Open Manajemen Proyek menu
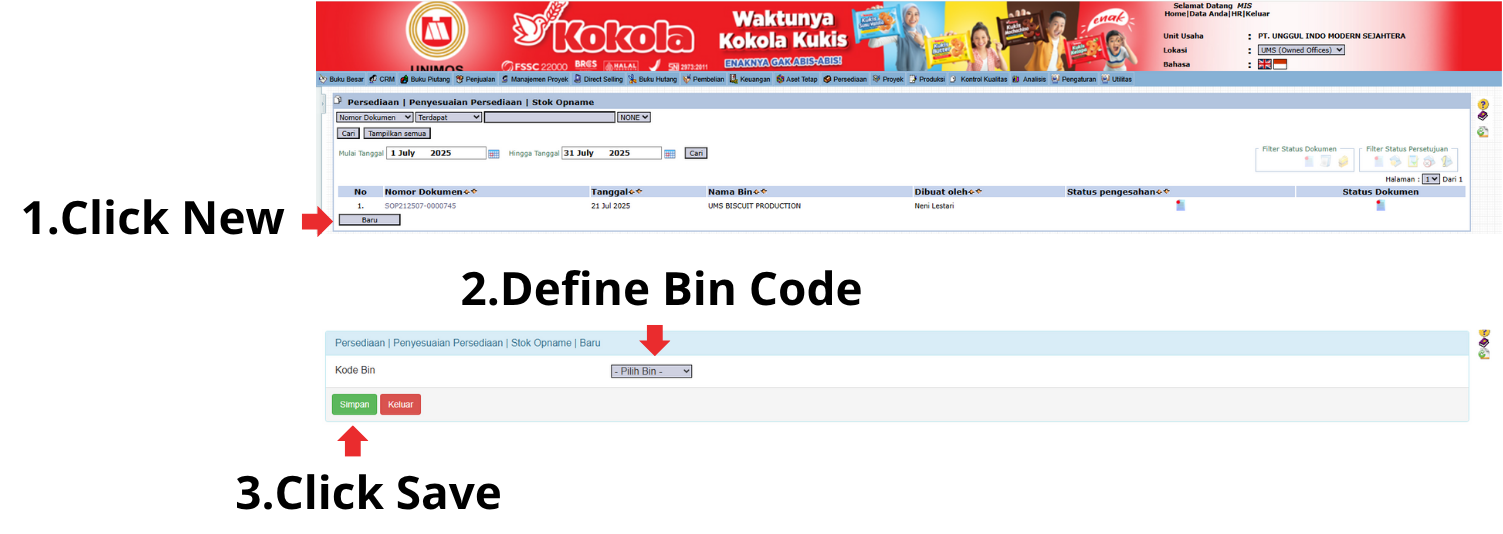Viewport: 1503px width, 534px height. 535,79
